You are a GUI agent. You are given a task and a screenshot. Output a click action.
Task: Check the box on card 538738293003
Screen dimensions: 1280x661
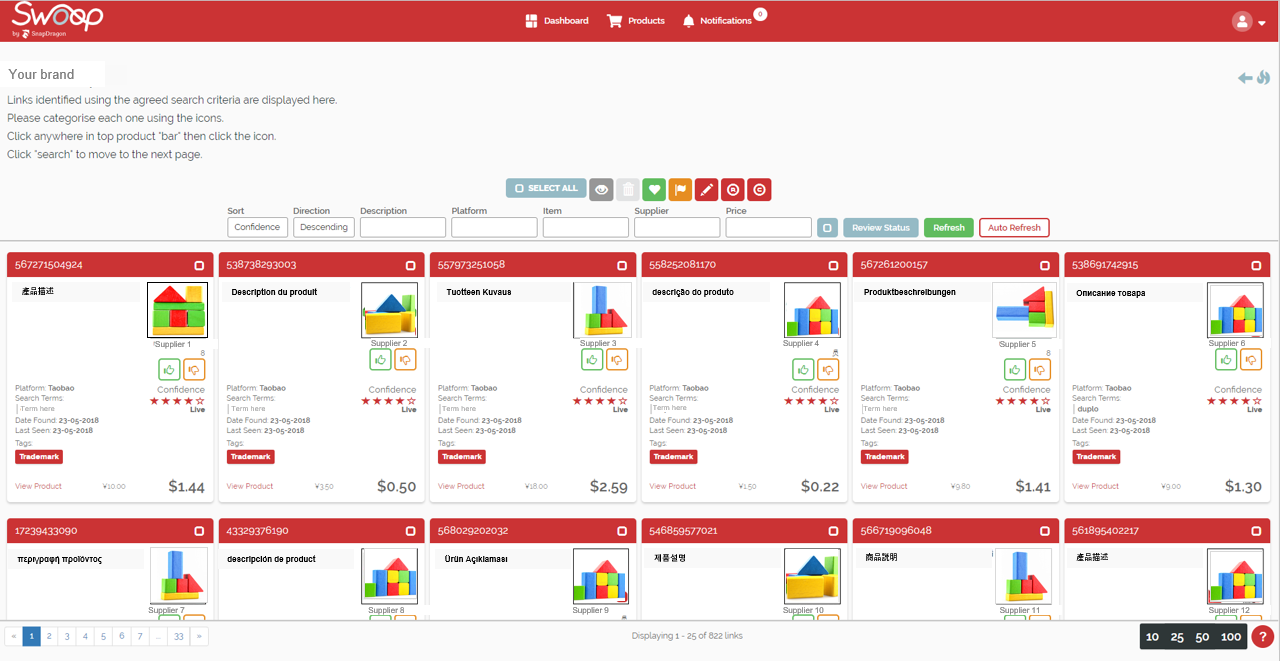tap(410, 266)
